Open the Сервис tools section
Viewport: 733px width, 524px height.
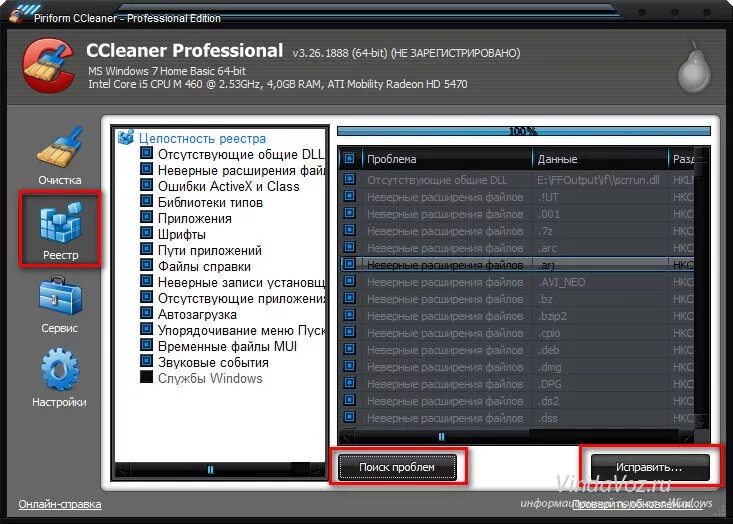point(59,305)
